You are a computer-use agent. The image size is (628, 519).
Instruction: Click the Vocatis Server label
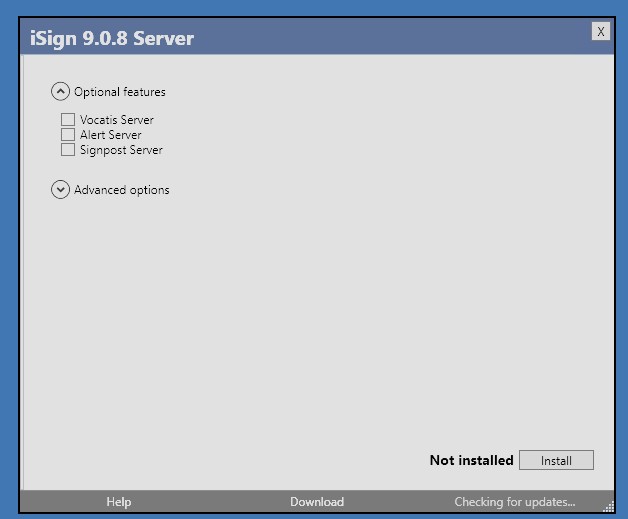tap(117, 120)
